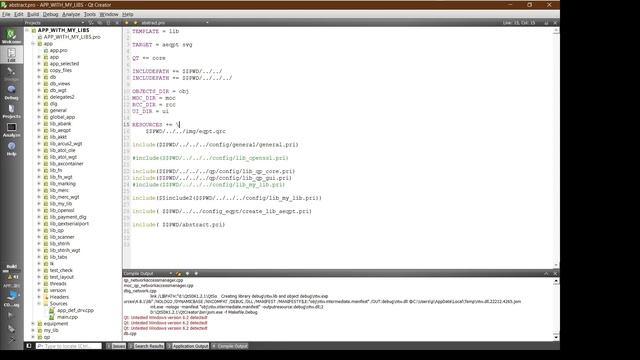Viewport: 640px width, 360px height.
Task: Show the Search Results pane
Action: tap(146, 346)
